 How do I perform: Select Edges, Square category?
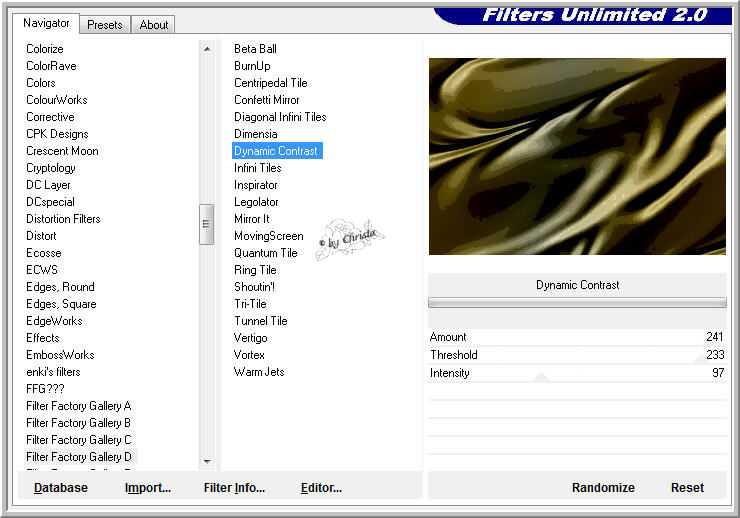pyautogui.click(x=61, y=304)
